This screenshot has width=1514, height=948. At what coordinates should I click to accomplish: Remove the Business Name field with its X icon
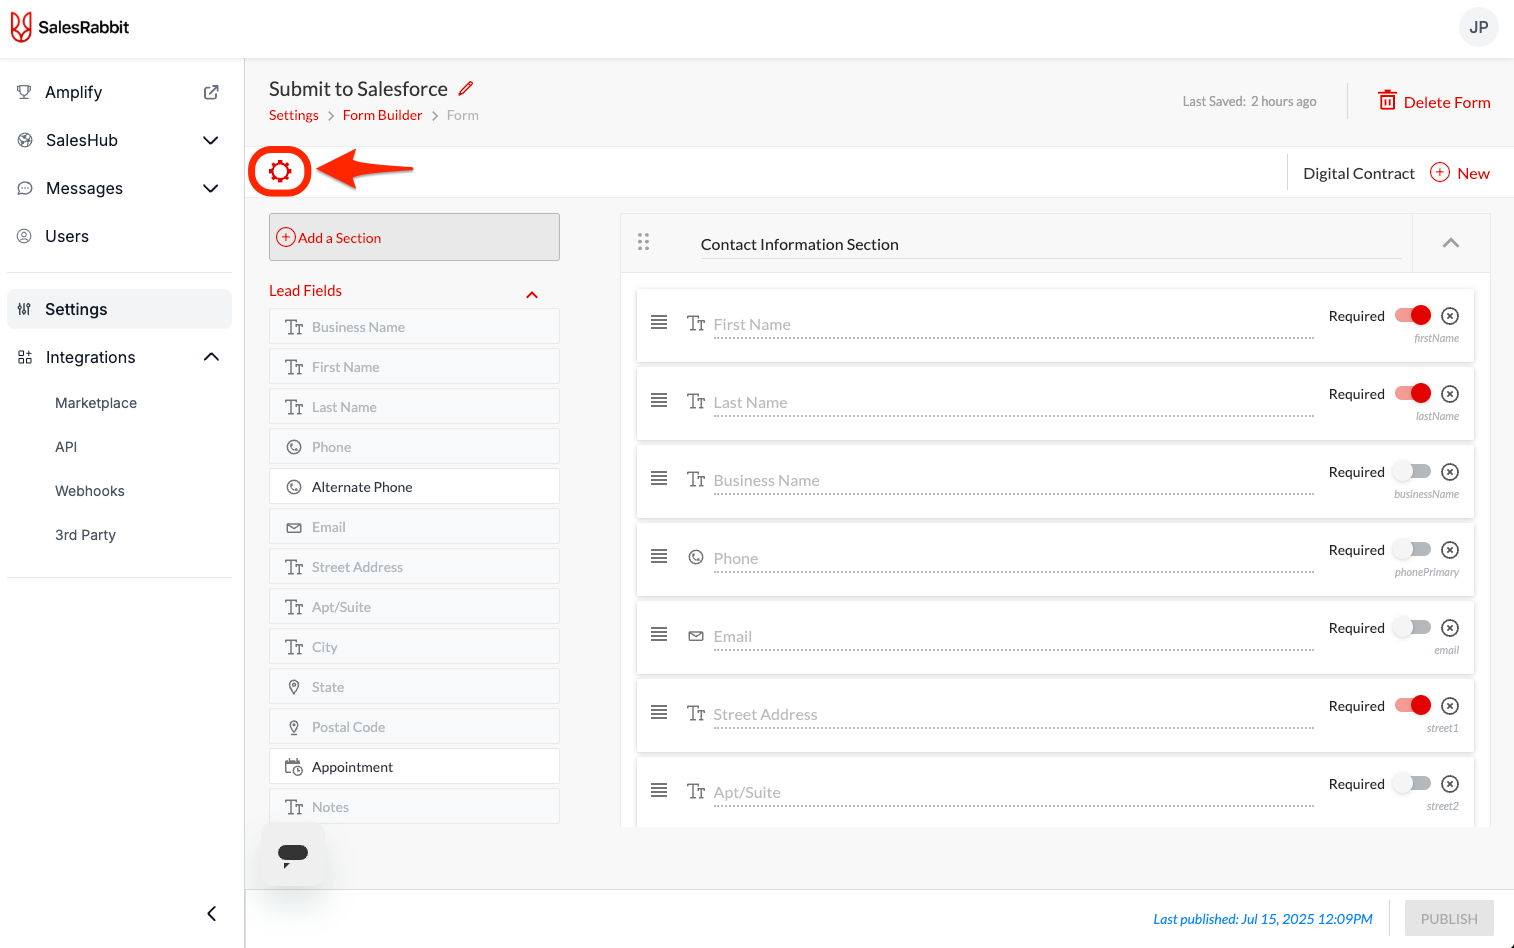[1450, 472]
